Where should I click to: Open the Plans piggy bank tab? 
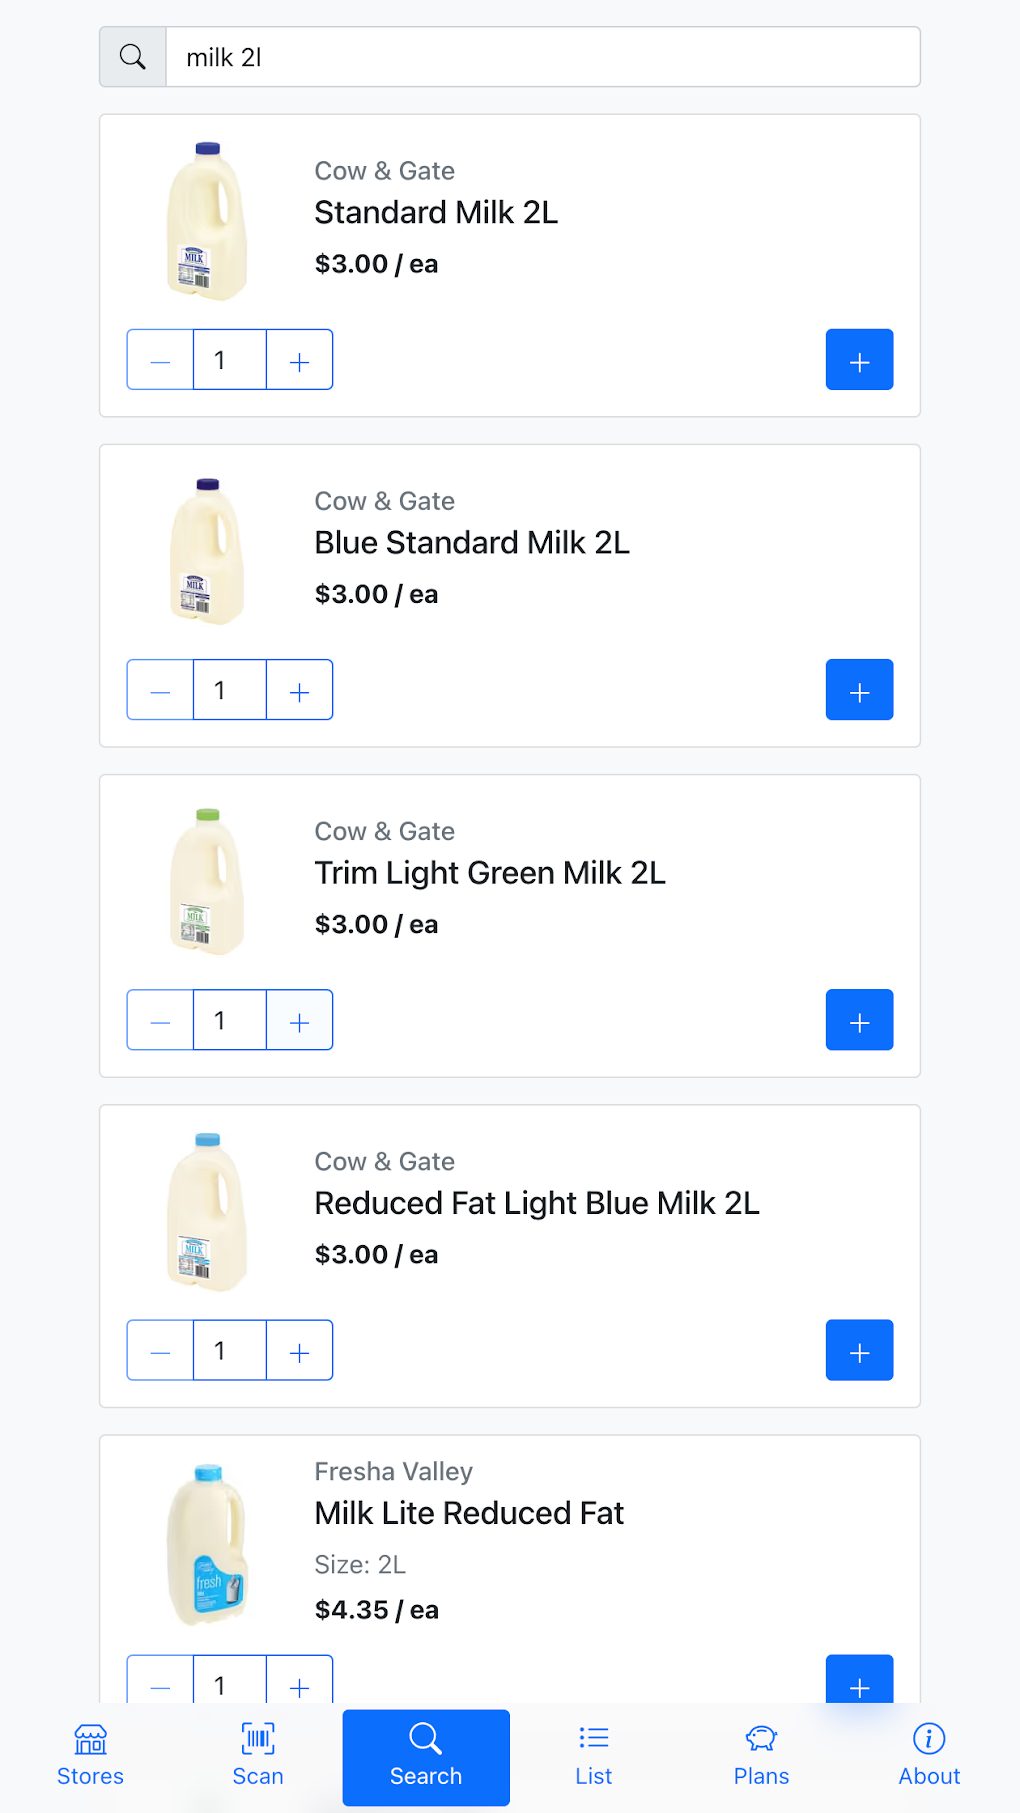(761, 1756)
